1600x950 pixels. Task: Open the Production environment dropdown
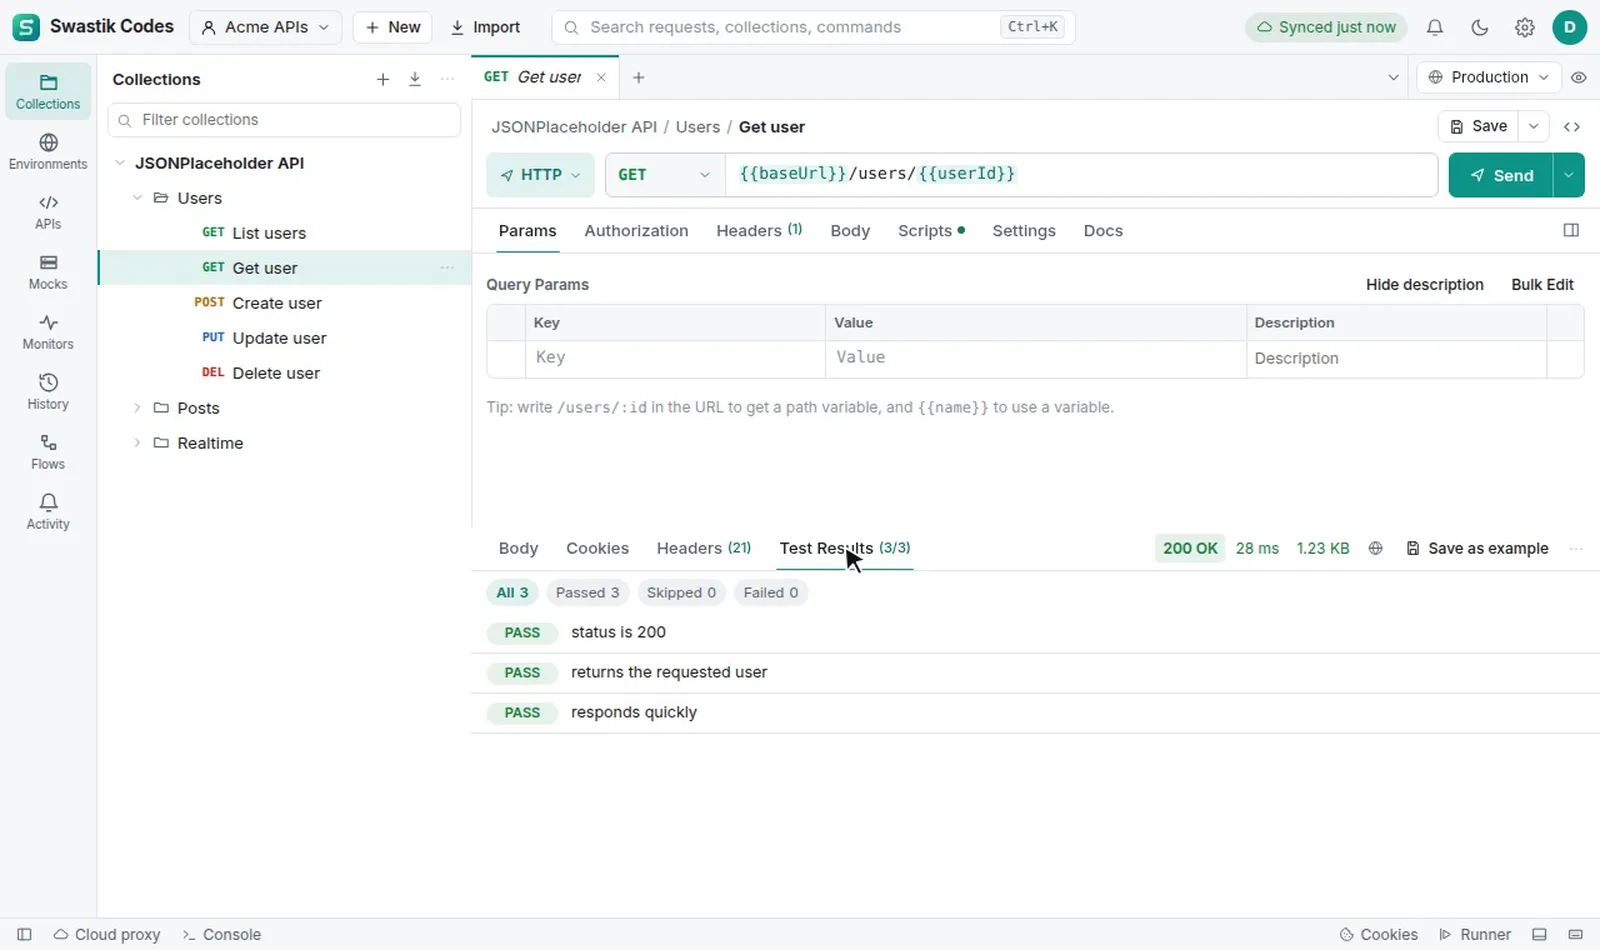[x=1489, y=77]
